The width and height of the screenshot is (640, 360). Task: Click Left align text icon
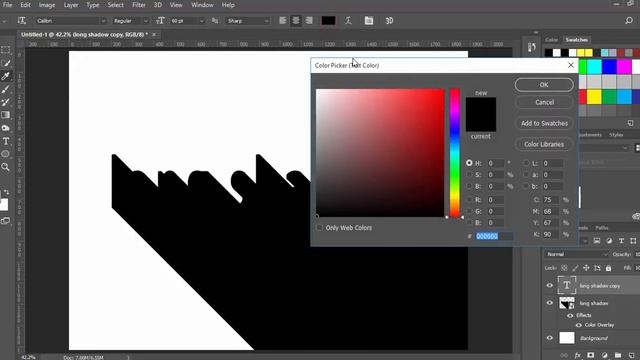point(282,20)
